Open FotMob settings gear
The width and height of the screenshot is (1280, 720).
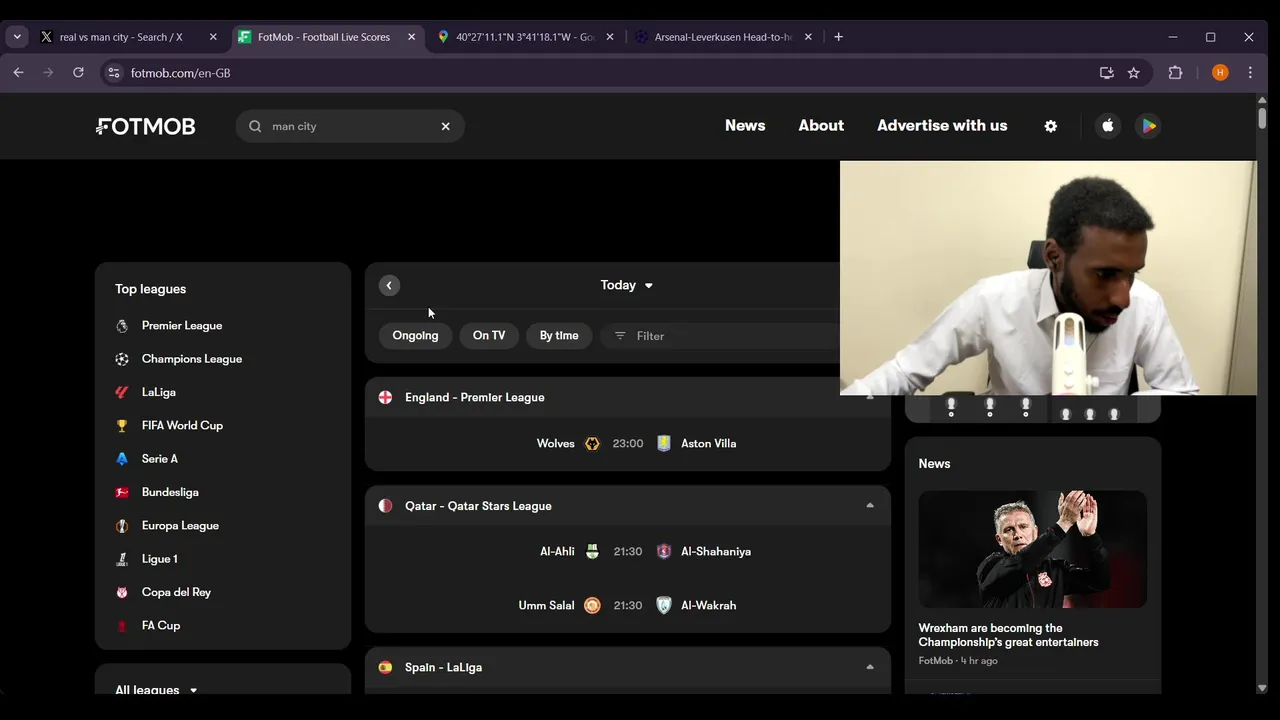coord(1051,126)
